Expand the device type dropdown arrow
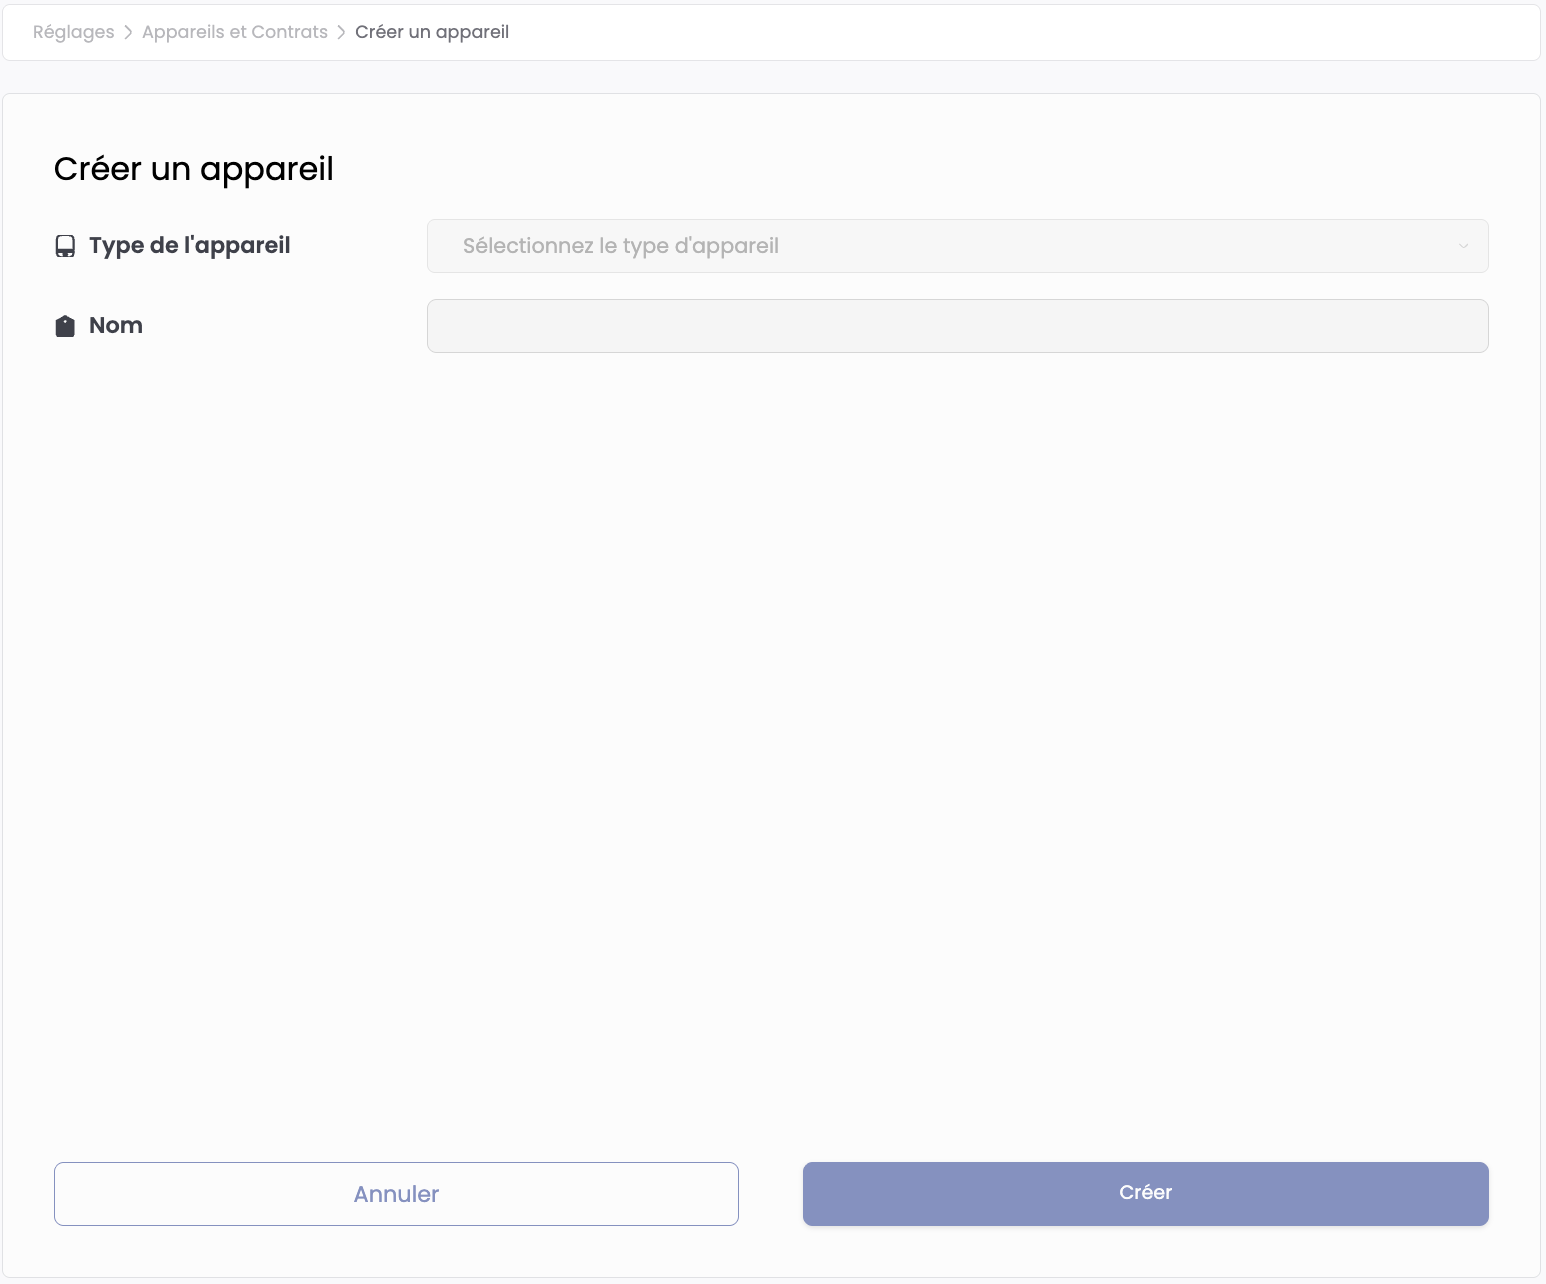Viewport: 1546px width, 1284px height. point(1463,246)
